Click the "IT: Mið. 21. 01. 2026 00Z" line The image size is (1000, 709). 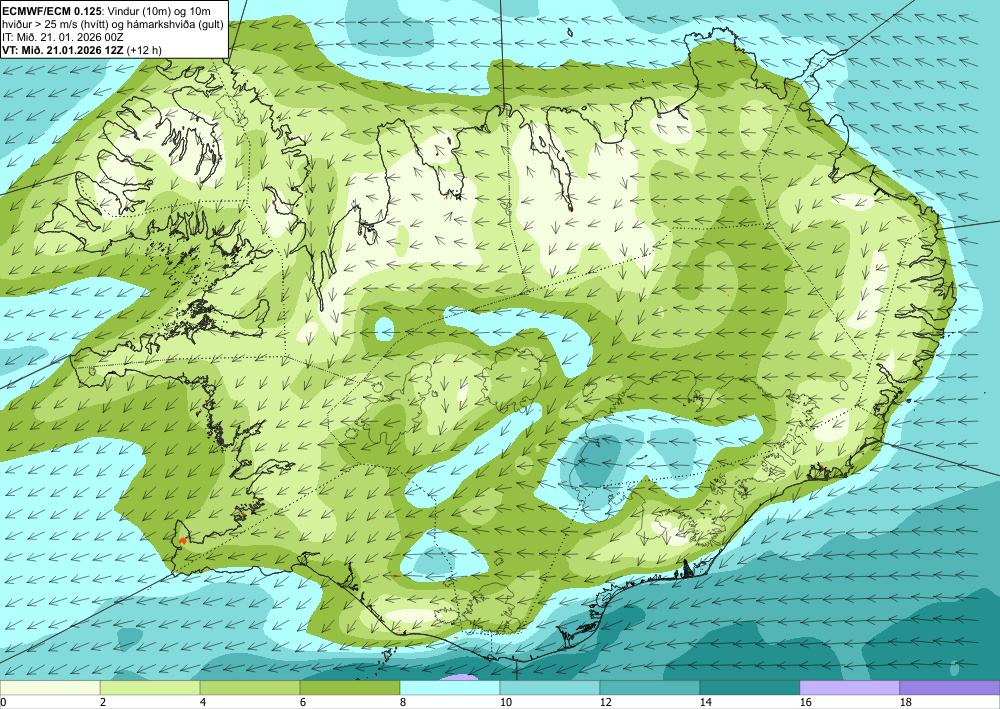(60, 38)
